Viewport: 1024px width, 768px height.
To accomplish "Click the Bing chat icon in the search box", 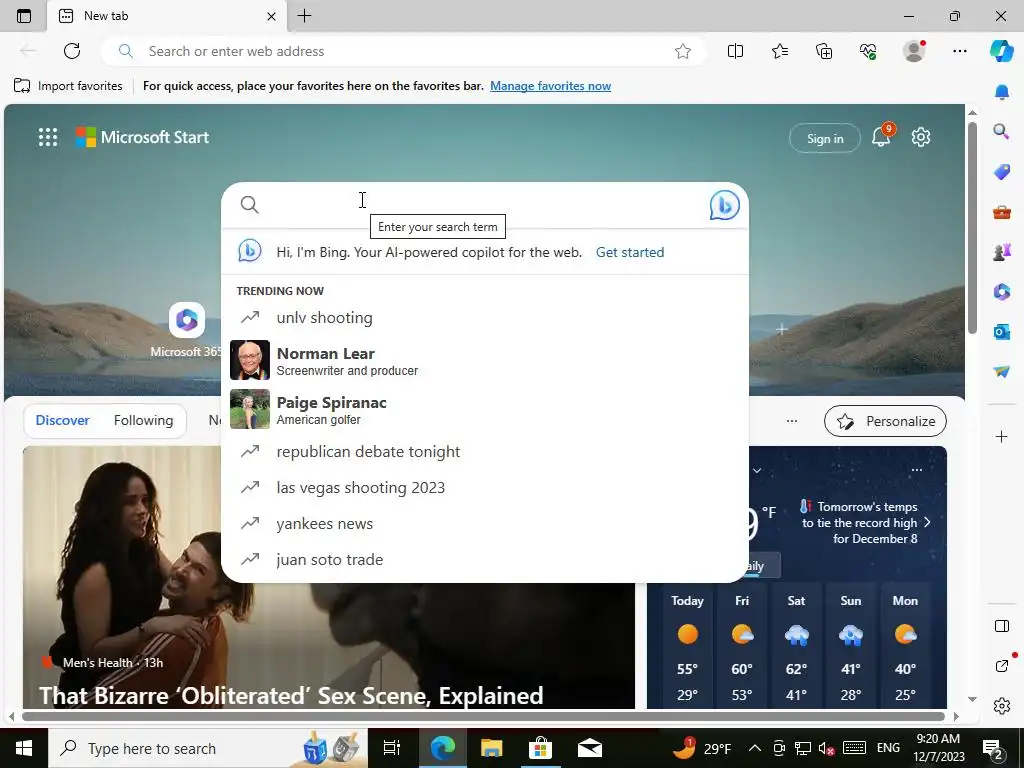I will 724,205.
